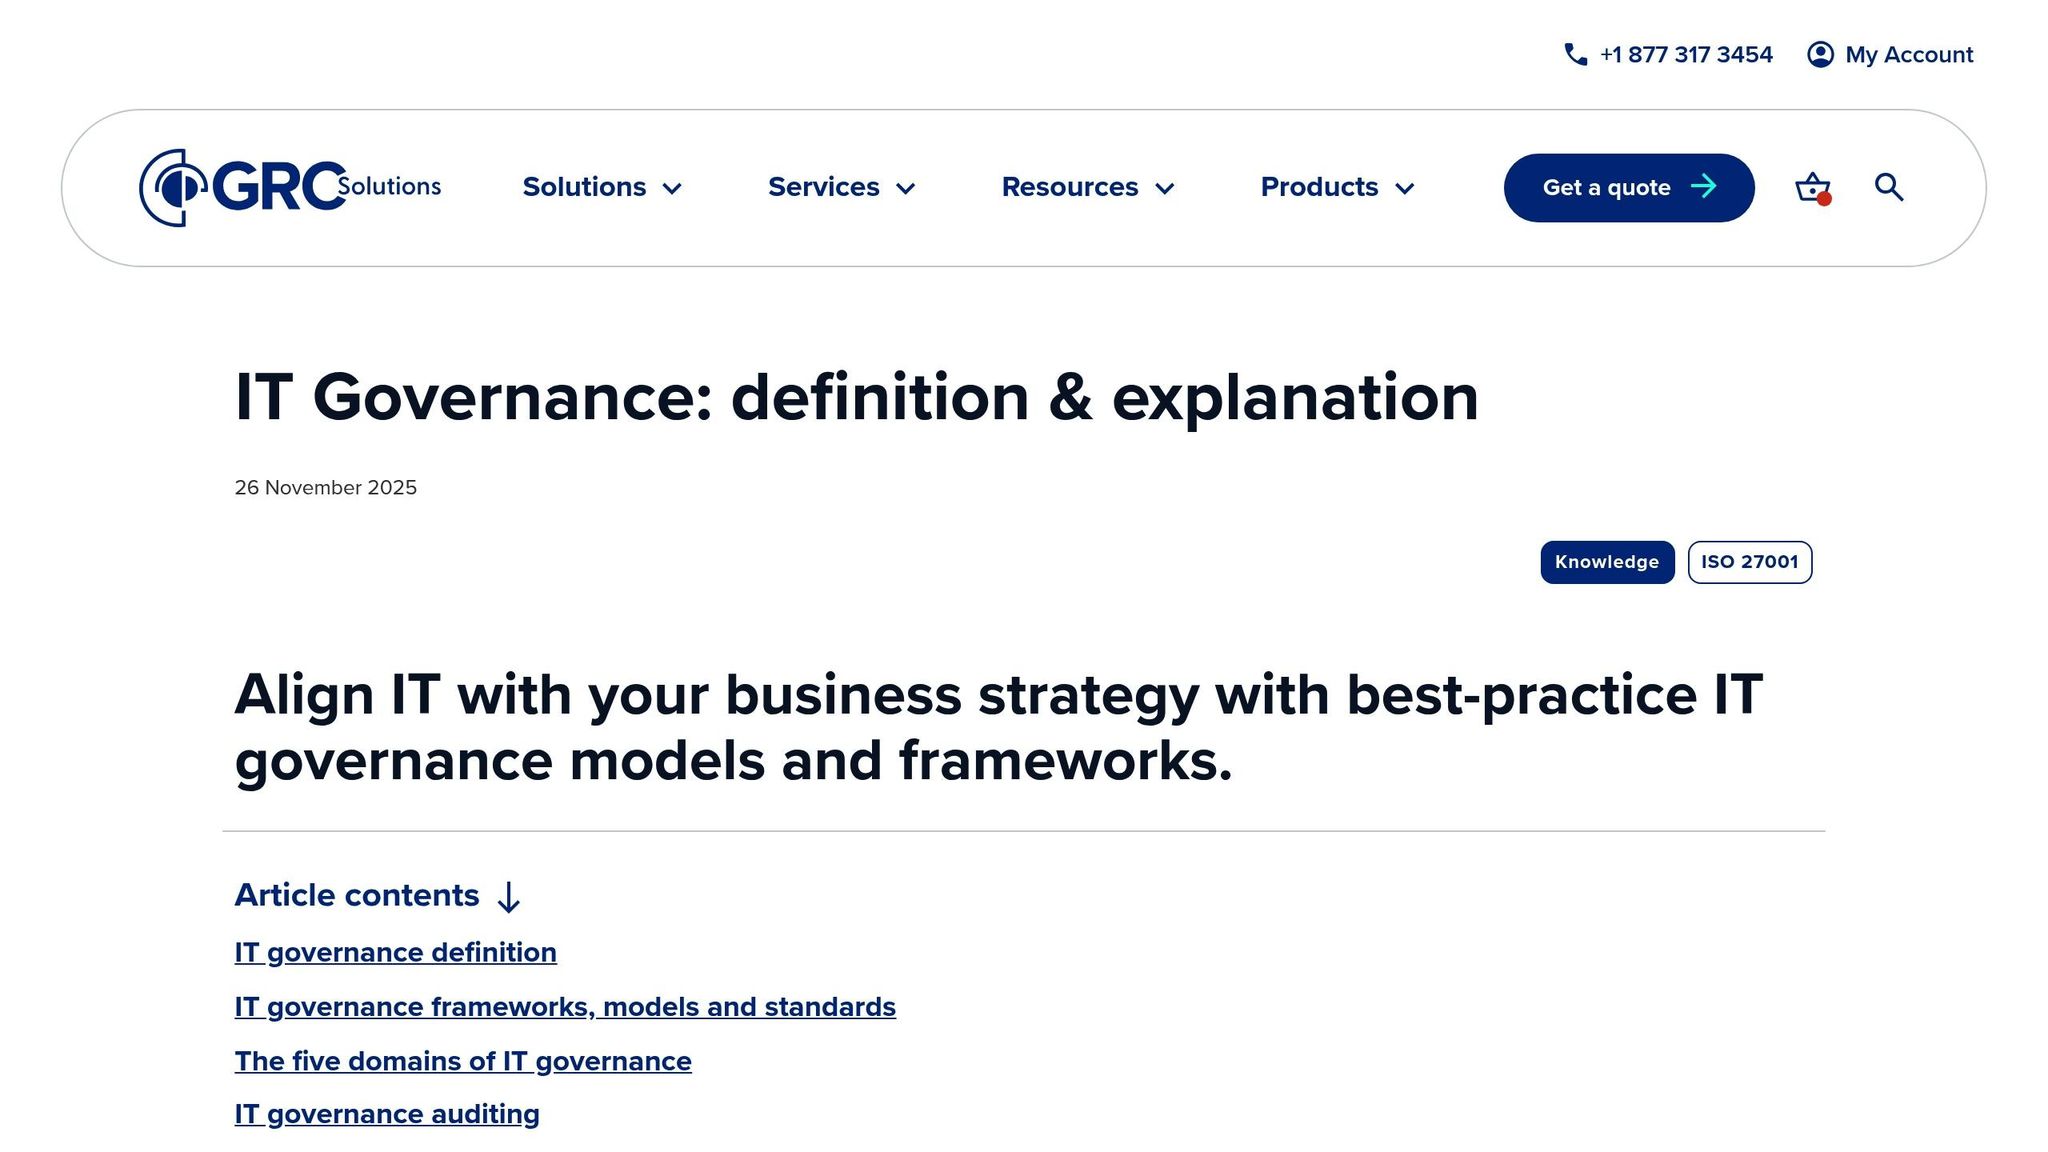Select the ISO 27001 tag

tap(1749, 562)
